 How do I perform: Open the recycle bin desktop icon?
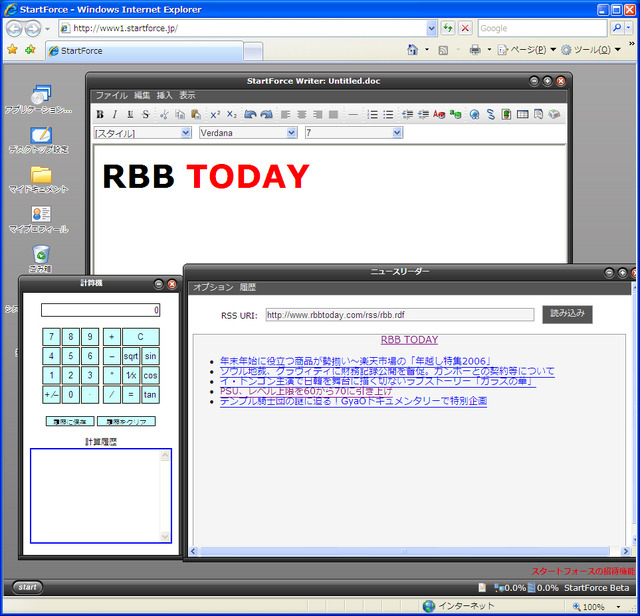(x=41, y=259)
